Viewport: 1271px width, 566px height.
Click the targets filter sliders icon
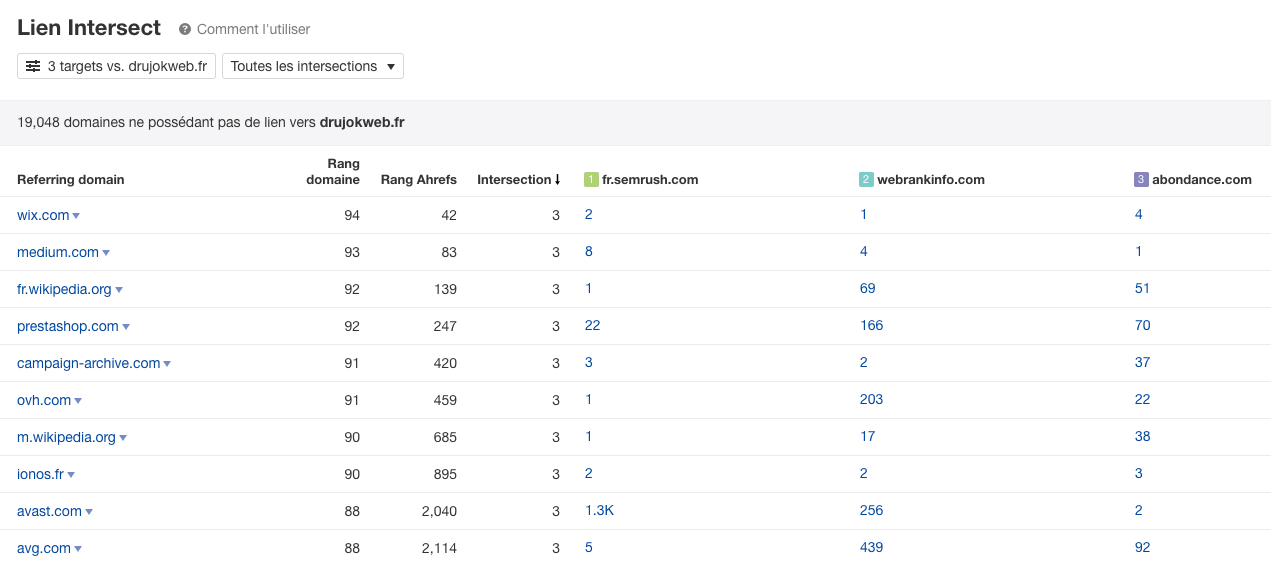pyautogui.click(x=33, y=66)
